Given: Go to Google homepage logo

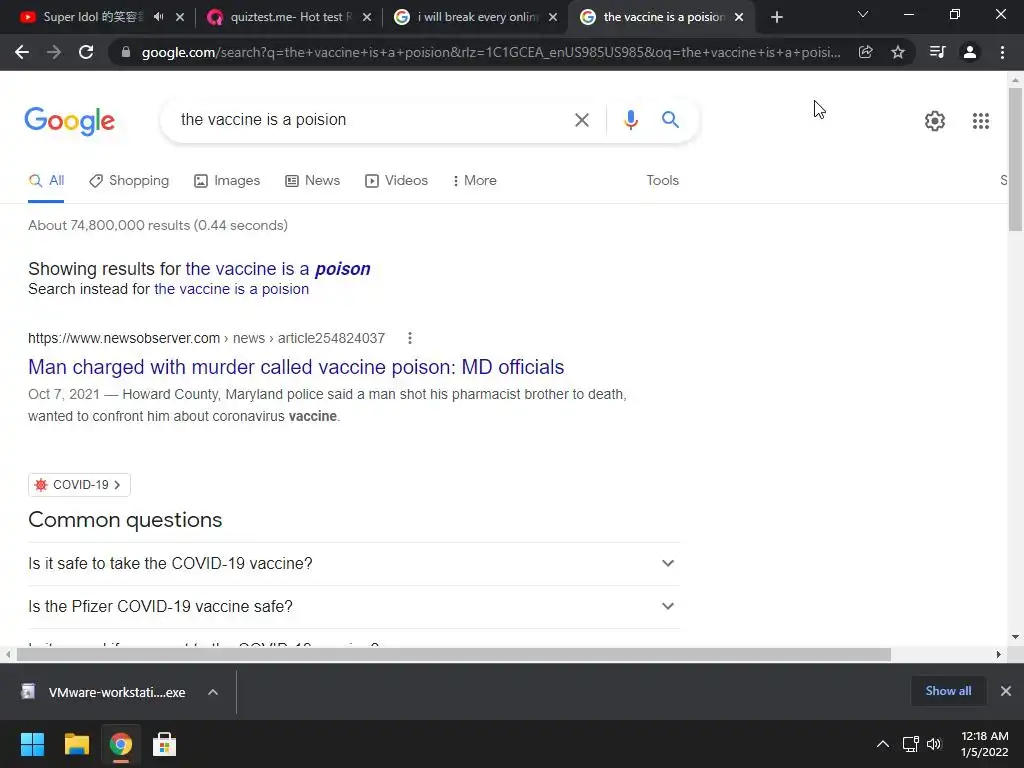Looking at the screenshot, I should tap(70, 121).
